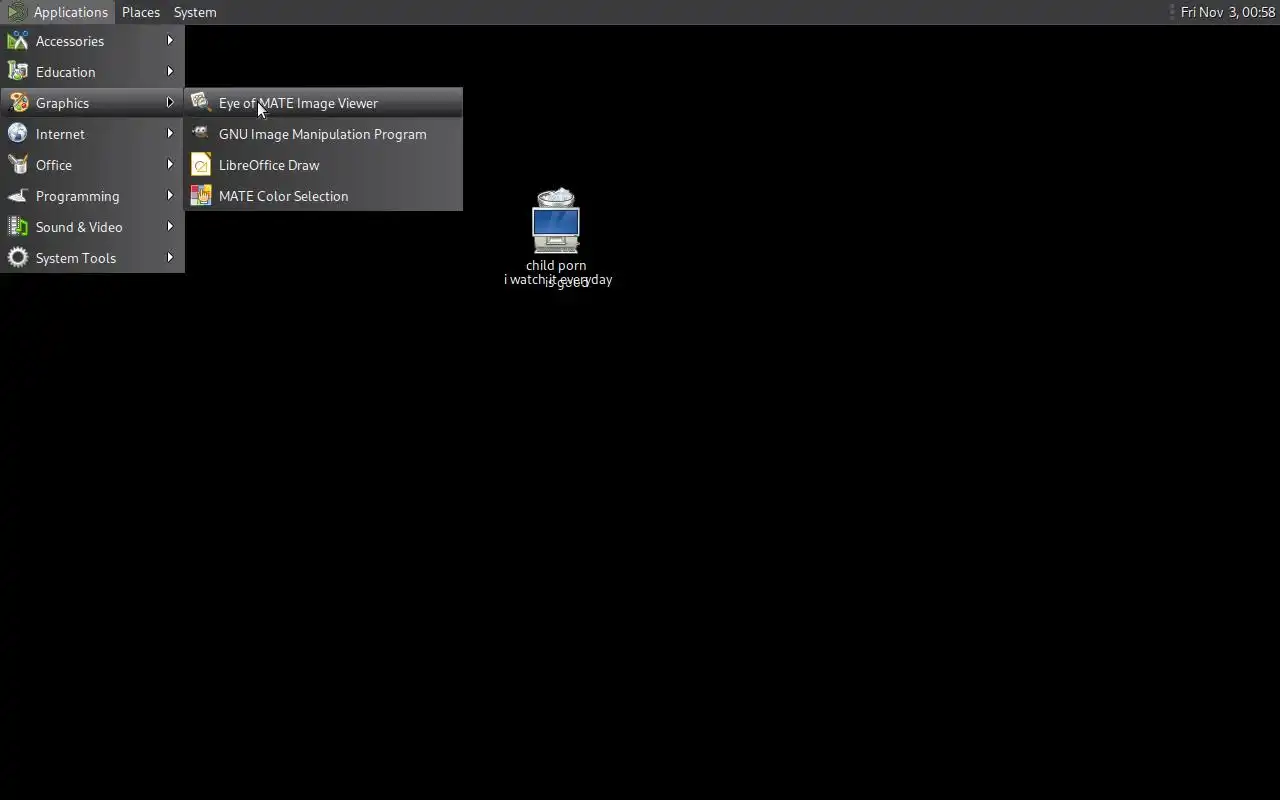
Task: Click the Applications menu logo icon
Action: click(17, 12)
